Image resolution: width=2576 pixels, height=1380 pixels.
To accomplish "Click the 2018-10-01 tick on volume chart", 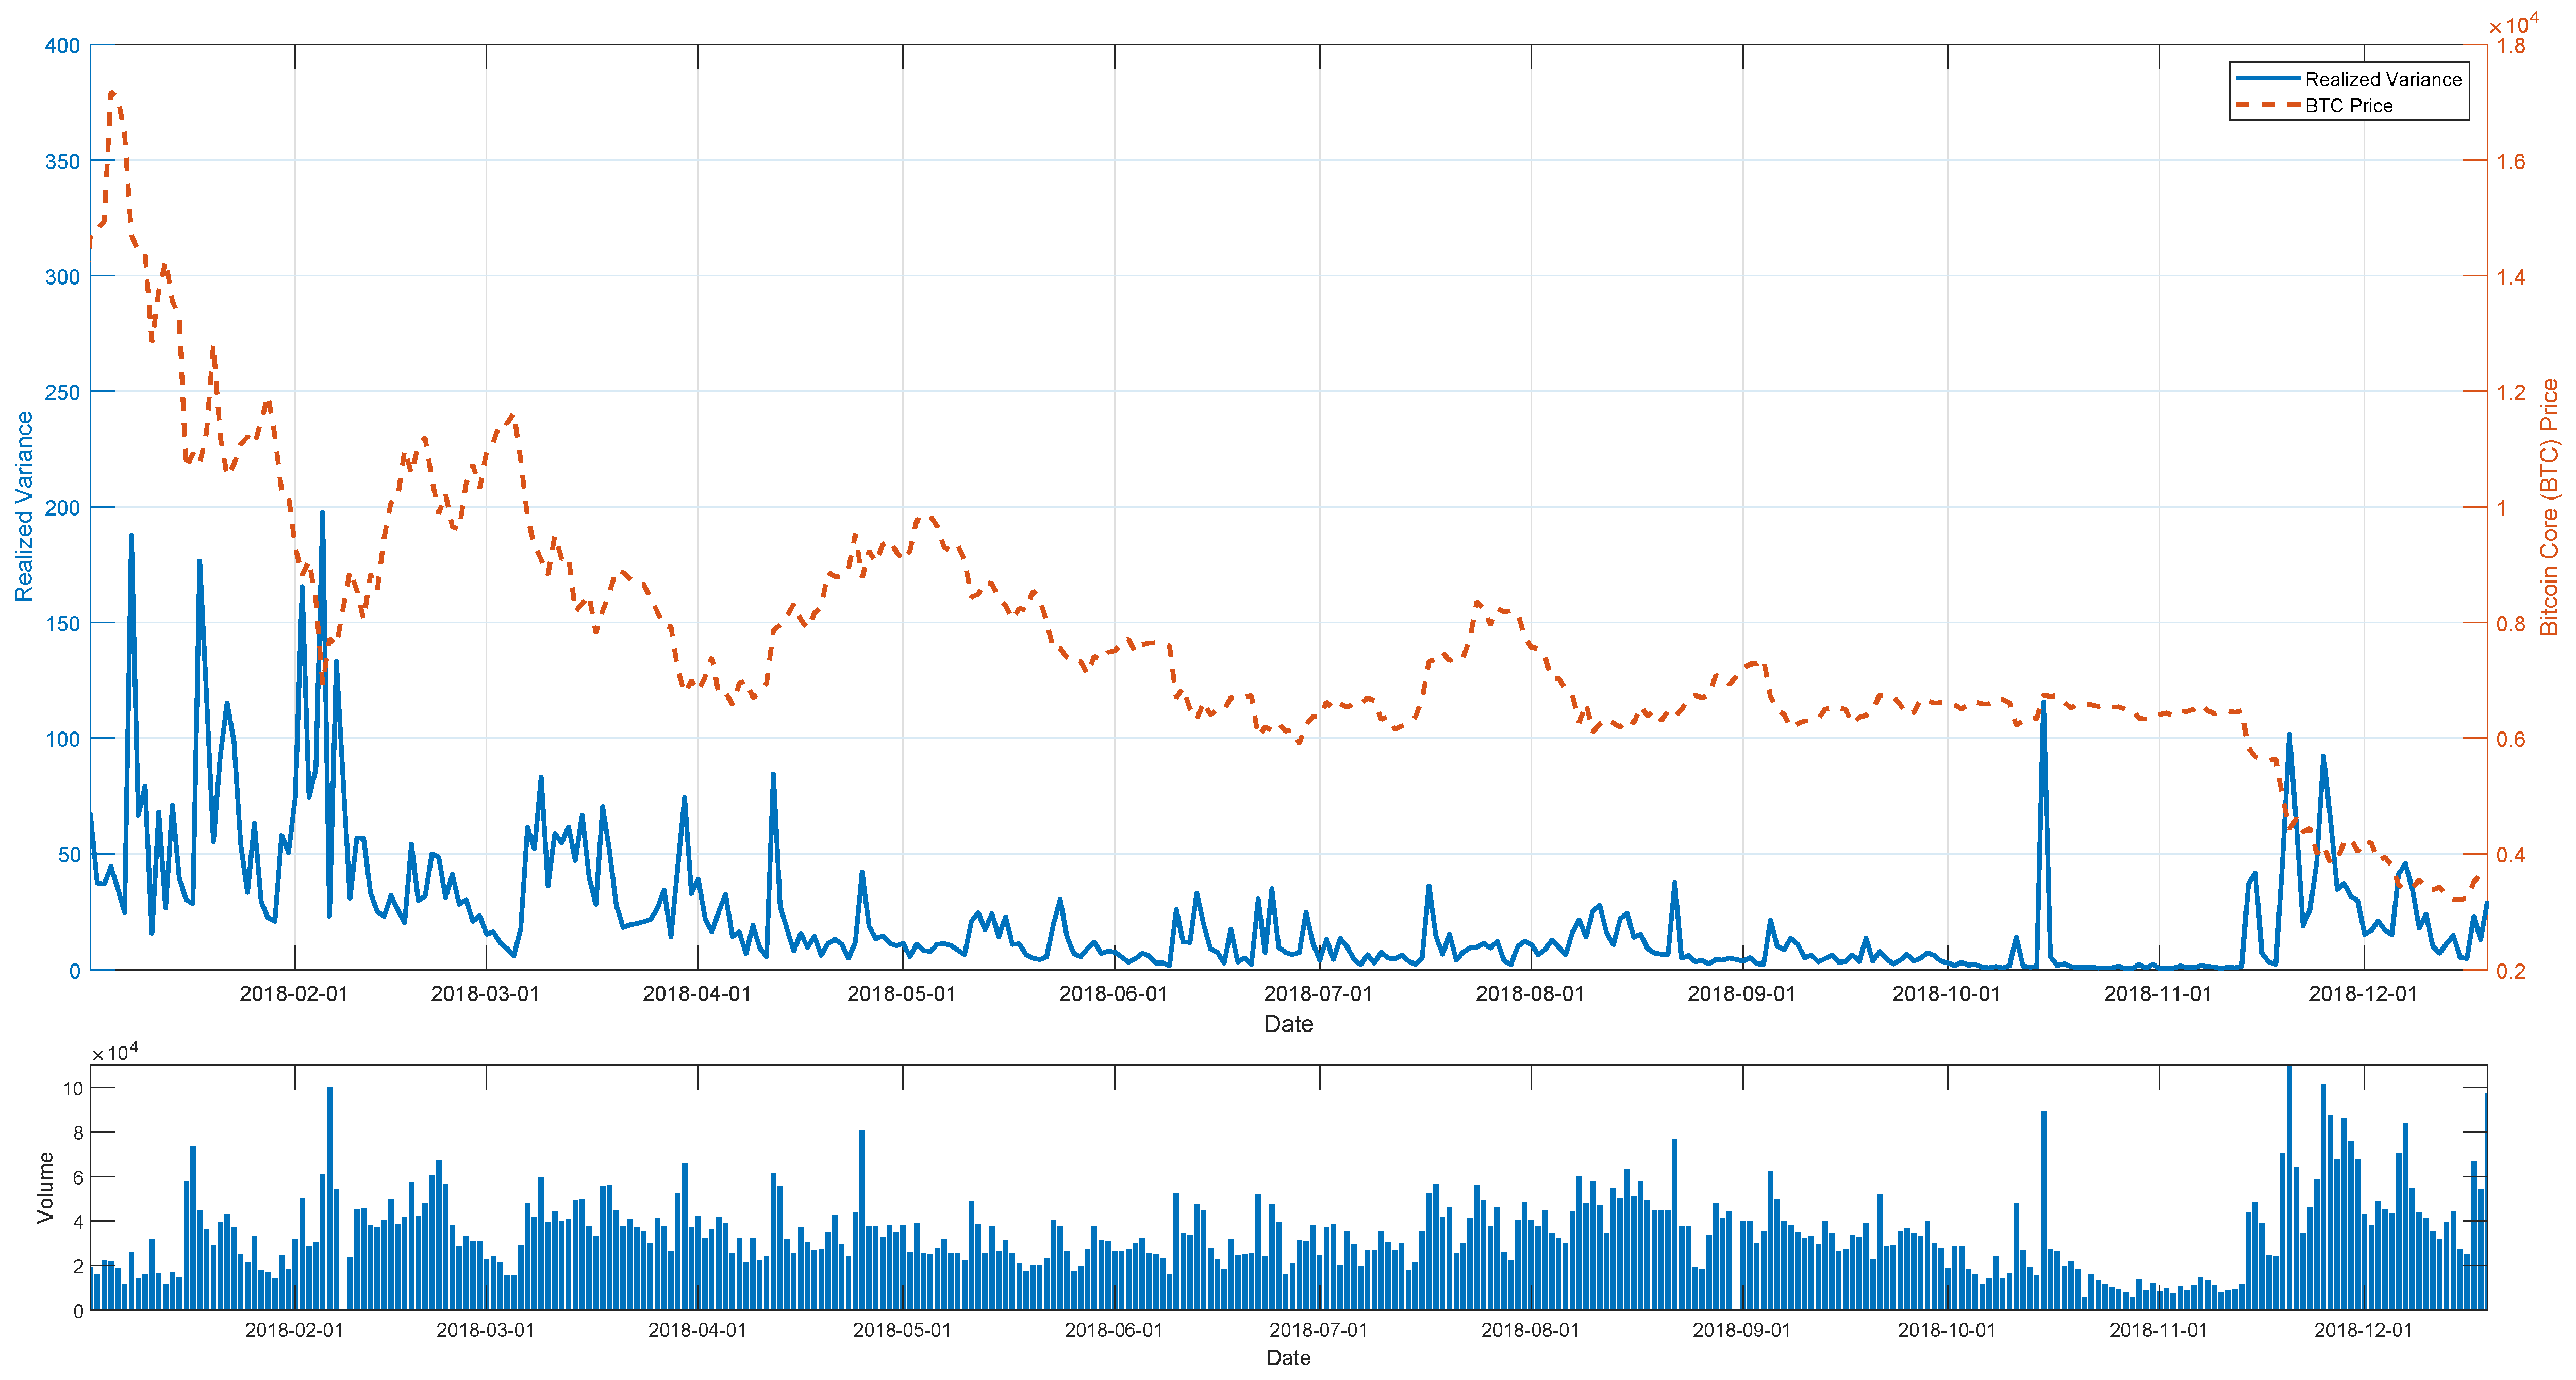I will [1946, 1330].
